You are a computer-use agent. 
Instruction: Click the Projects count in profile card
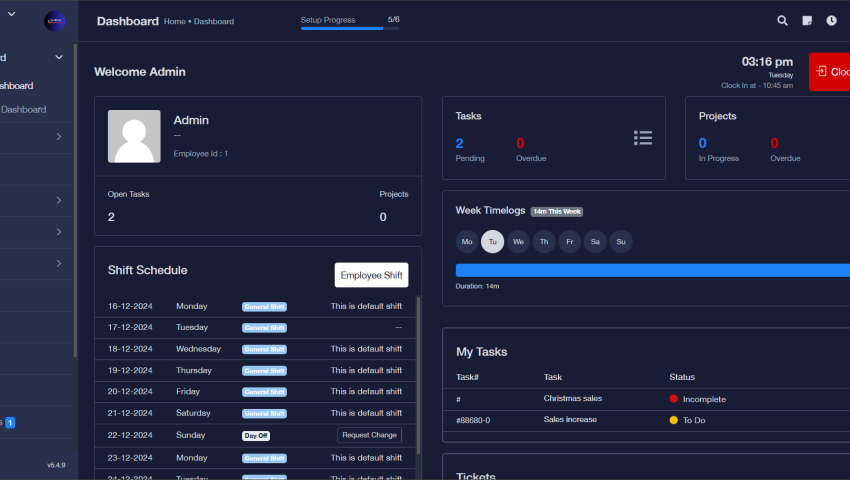coord(383,217)
